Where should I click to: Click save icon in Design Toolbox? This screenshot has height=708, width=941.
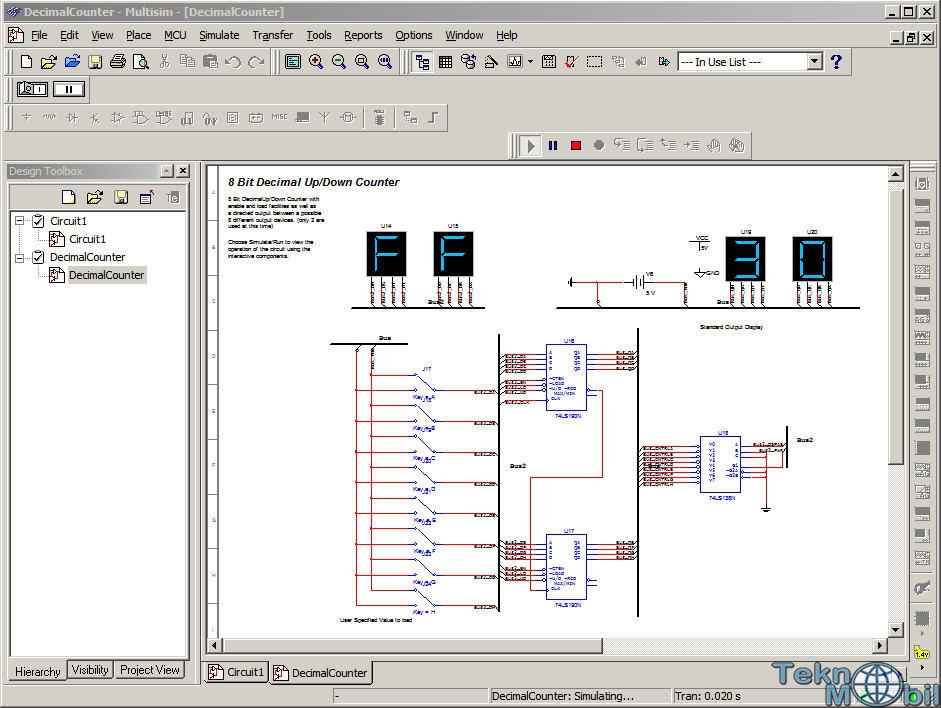coord(121,197)
